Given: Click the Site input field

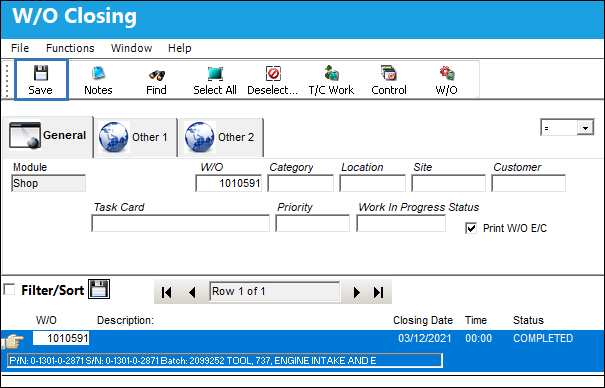Looking at the screenshot, I should click(x=448, y=183).
